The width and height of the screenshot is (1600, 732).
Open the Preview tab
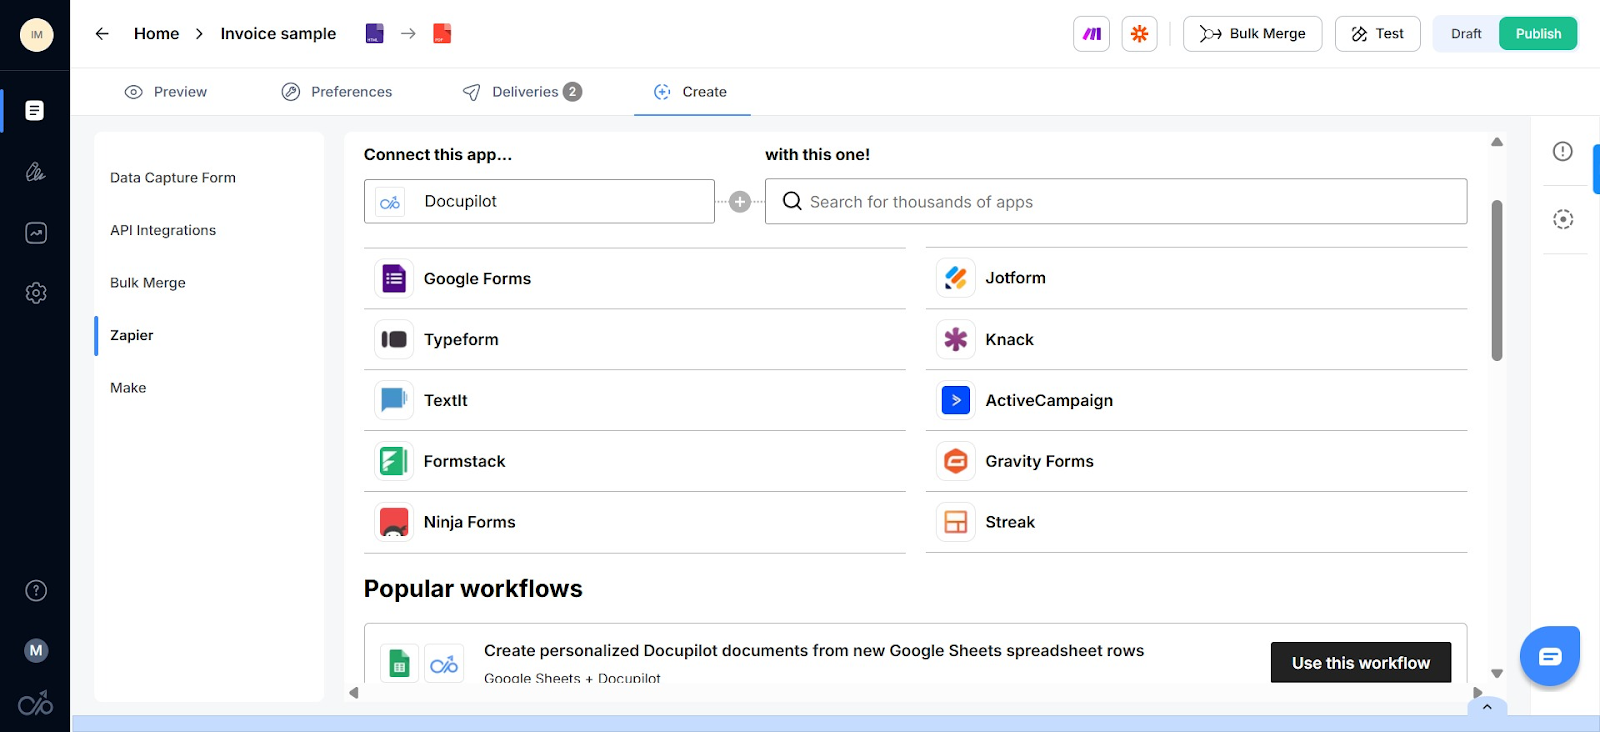[166, 92]
